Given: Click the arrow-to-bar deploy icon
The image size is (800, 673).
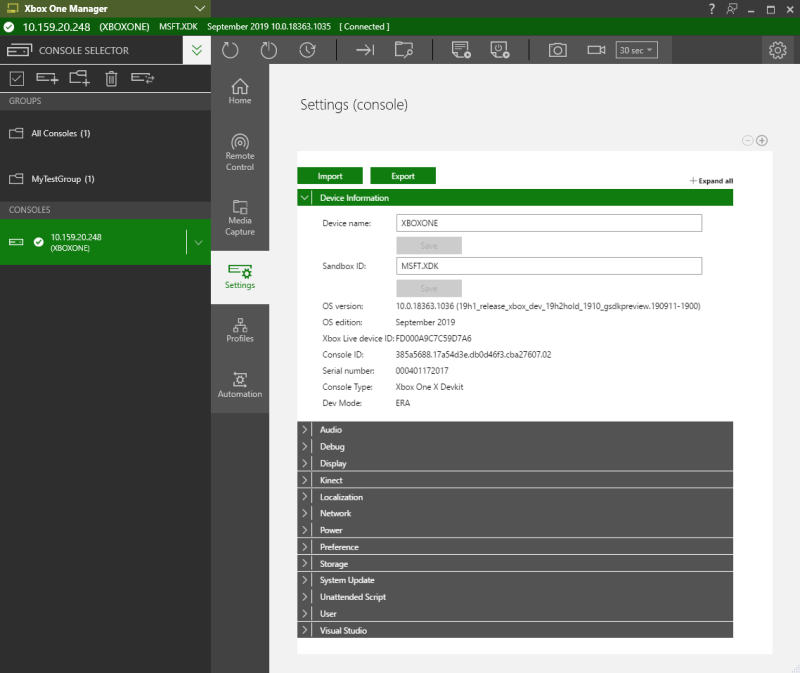Looking at the screenshot, I should click(x=365, y=50).
